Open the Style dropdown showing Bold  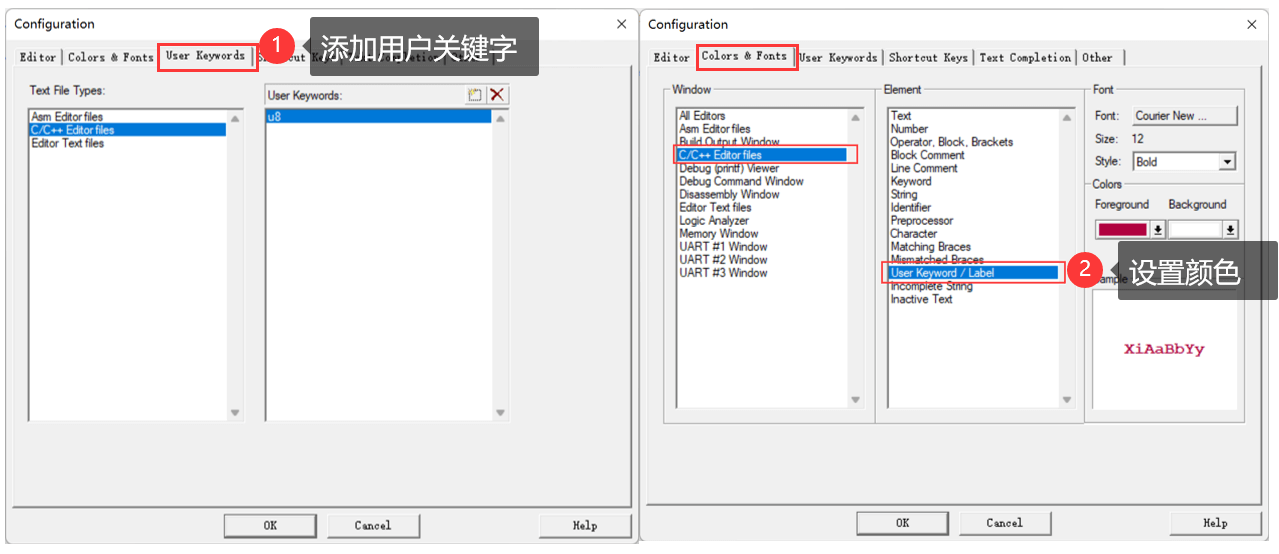click(x=1227, y=162)
